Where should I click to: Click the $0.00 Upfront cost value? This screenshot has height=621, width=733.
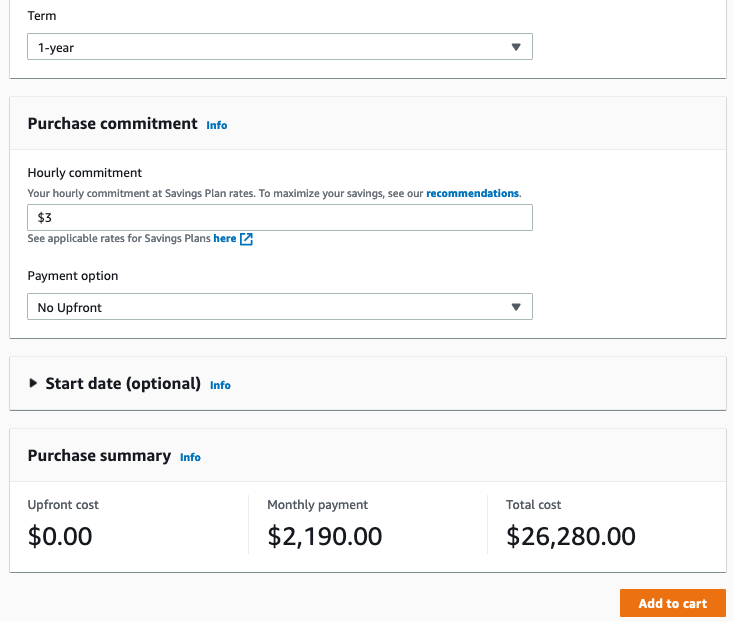60,536
